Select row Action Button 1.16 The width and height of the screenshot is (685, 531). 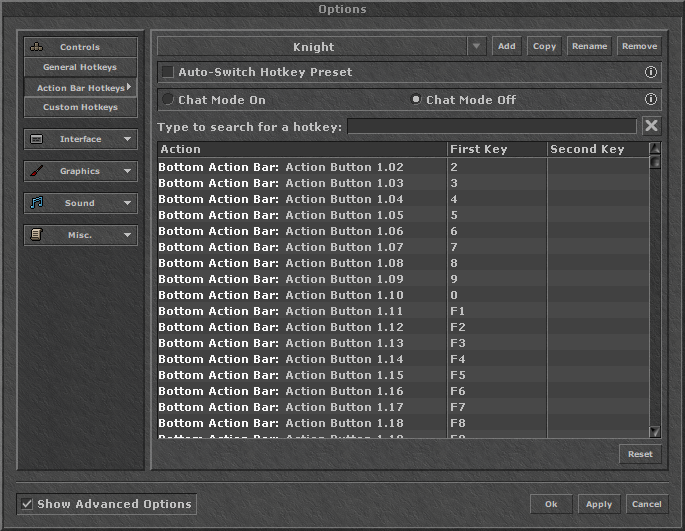coord(403,391)
